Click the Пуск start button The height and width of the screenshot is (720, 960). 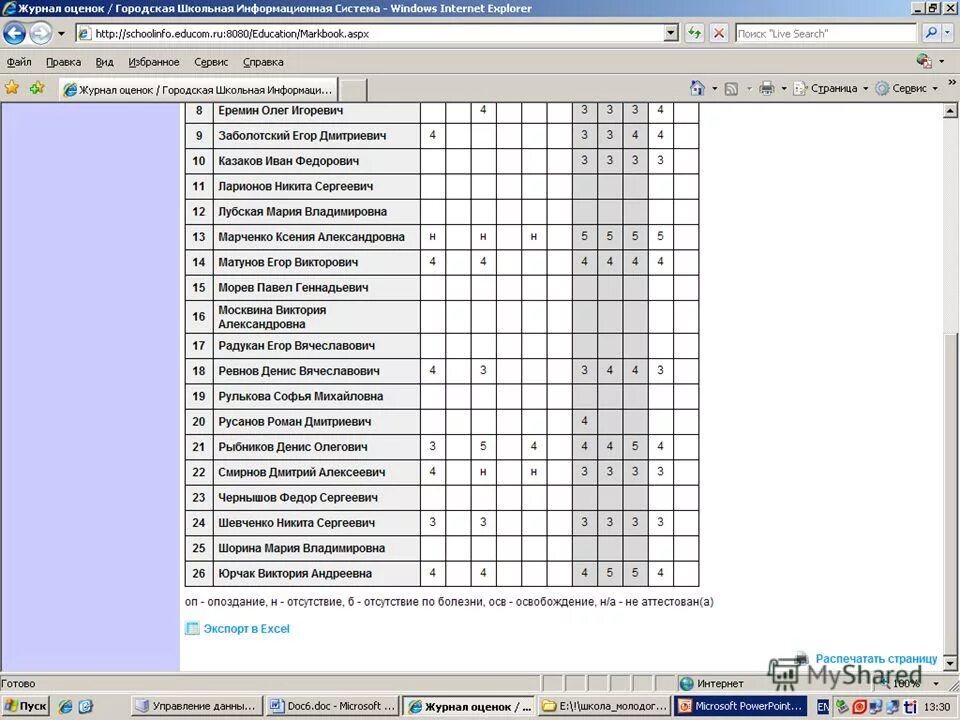point(26,706)
